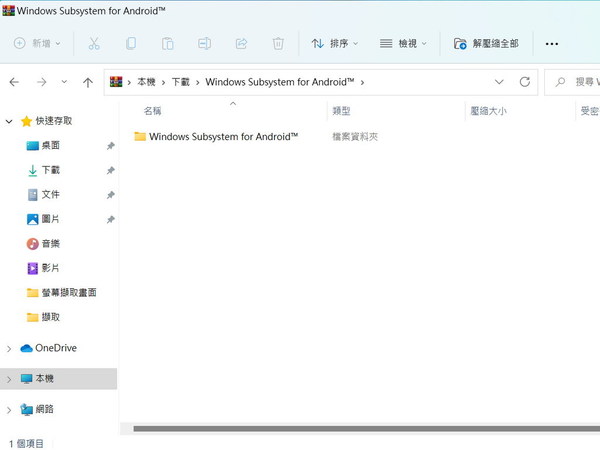Click the Share icon in toolbar
This screenshot has width=600, height=450.
(x=241, y=44)
